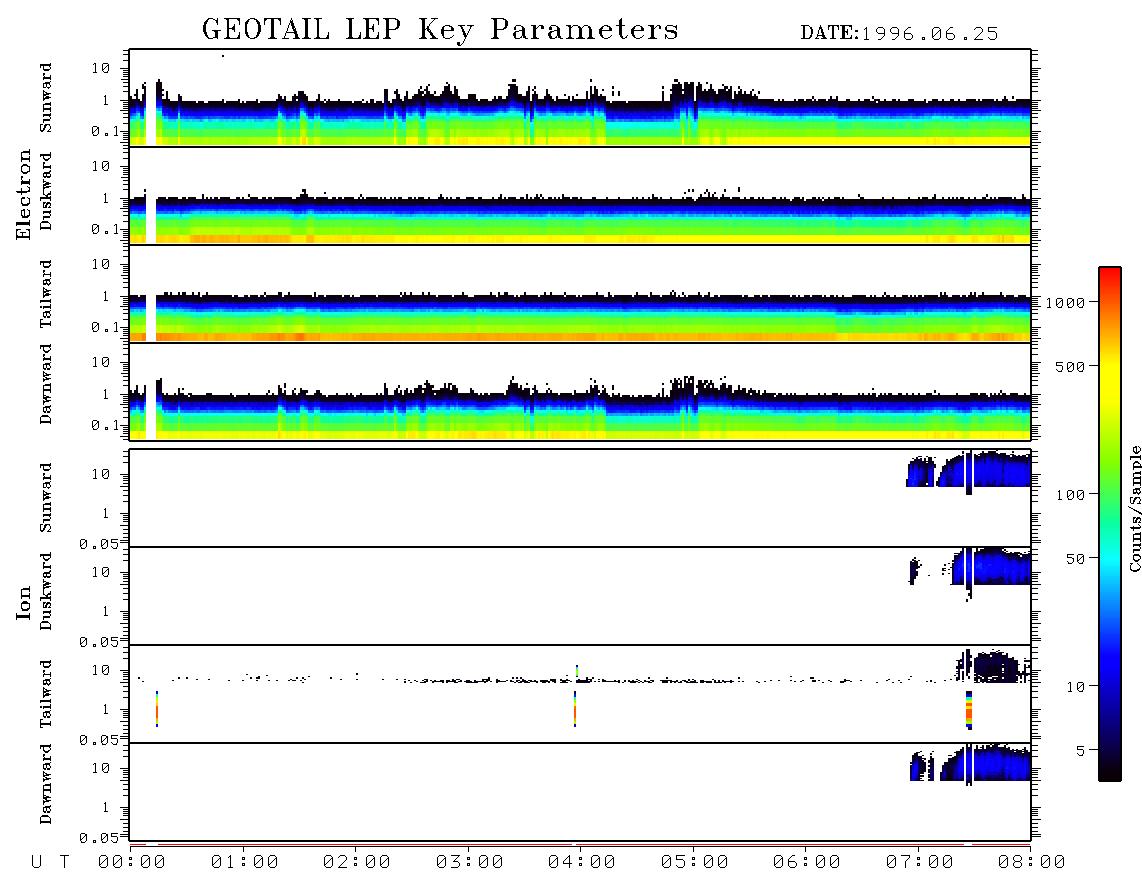Select the Ion 'Duskward' panel label

point(46,592)
